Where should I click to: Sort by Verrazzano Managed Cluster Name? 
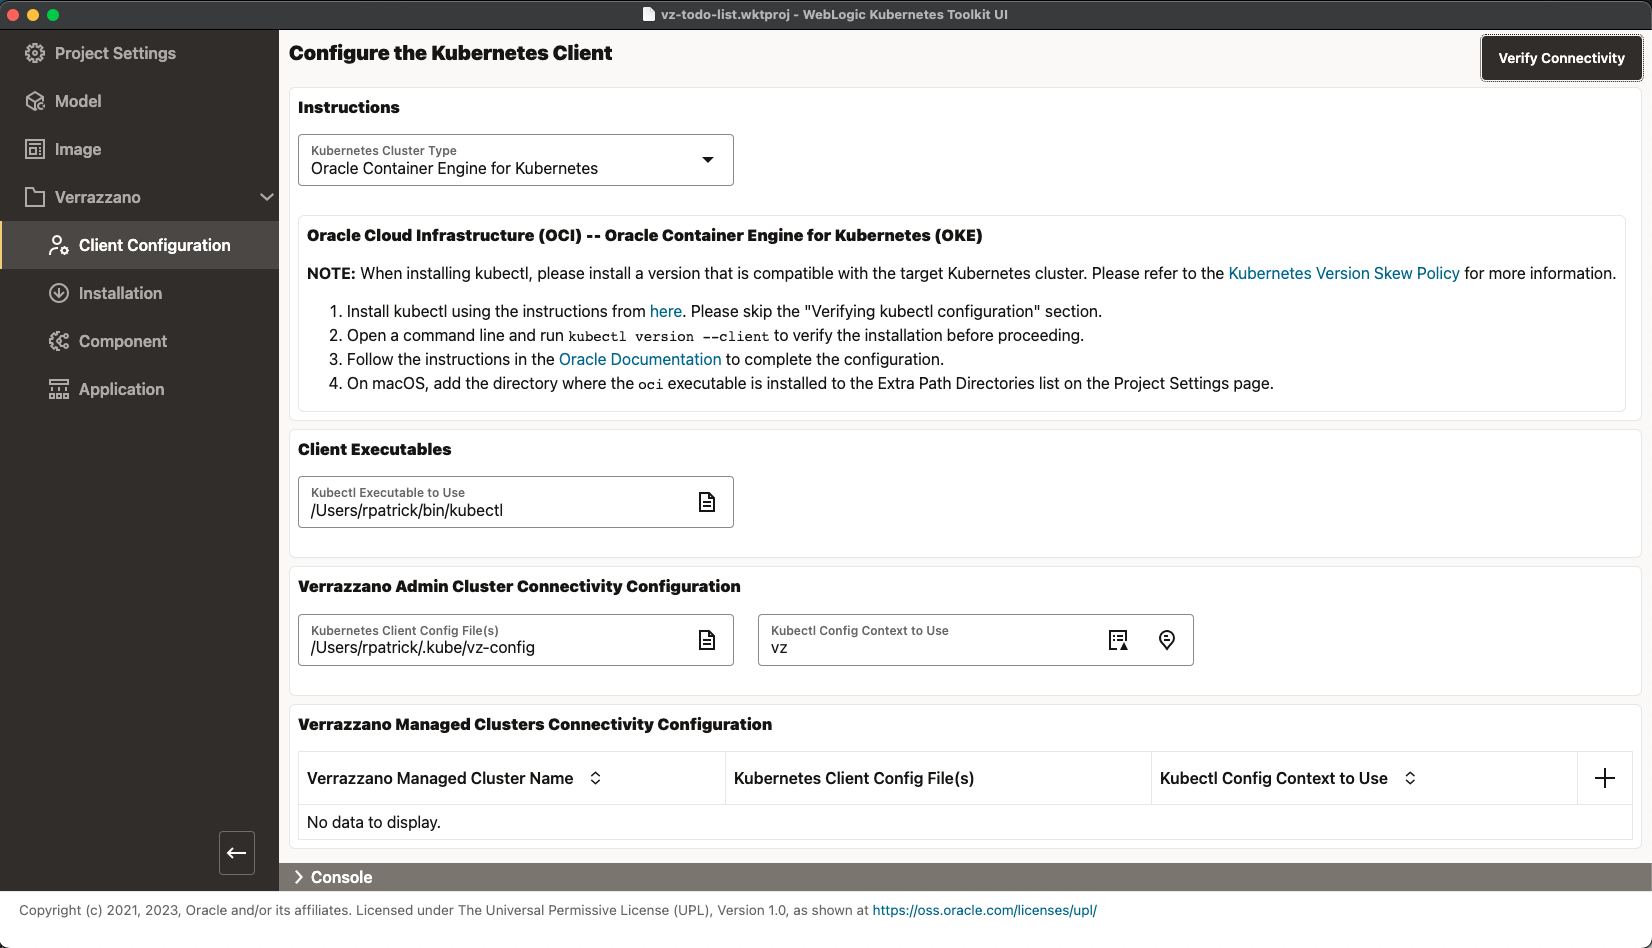click(595, 778)
